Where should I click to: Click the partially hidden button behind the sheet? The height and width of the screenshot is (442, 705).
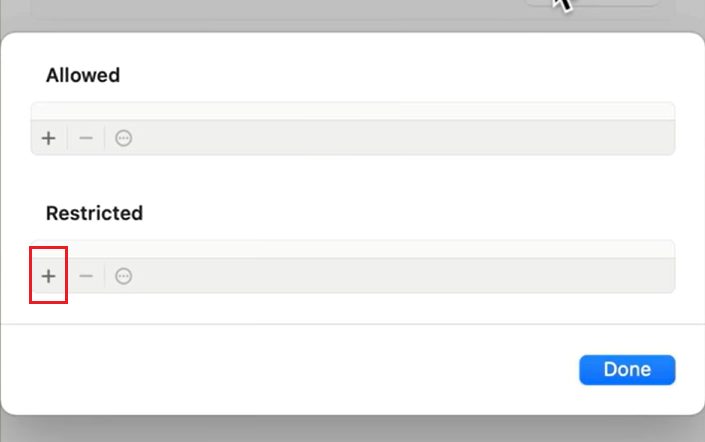click(610, 3)
